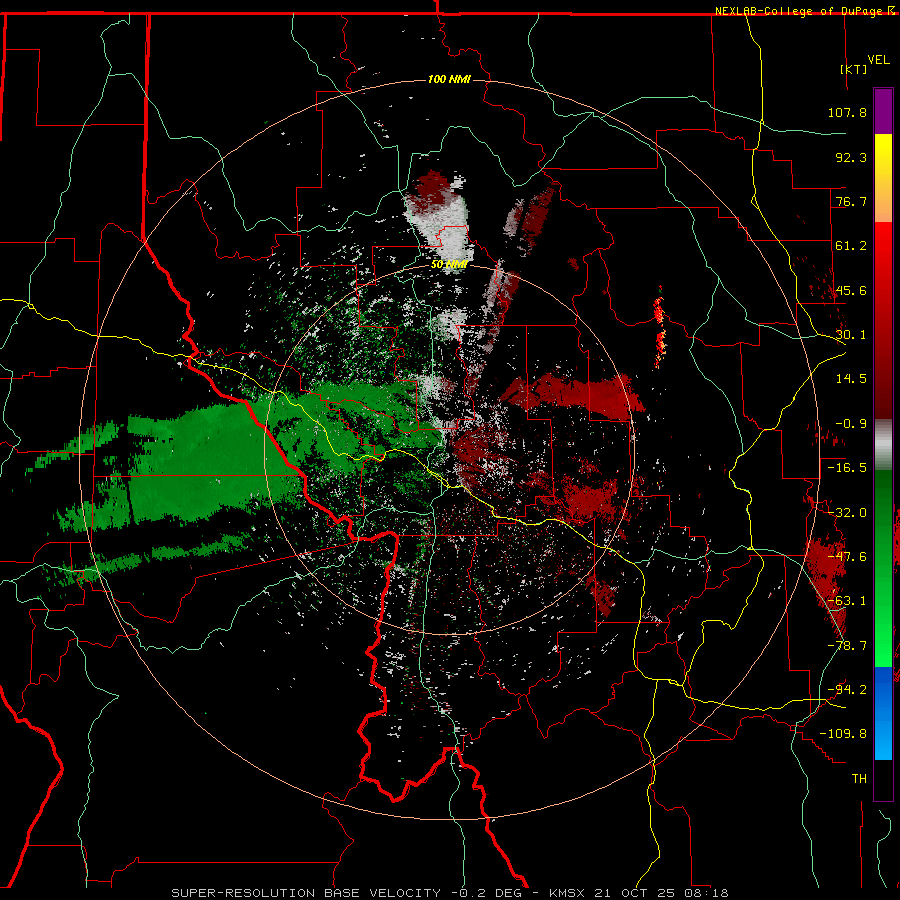The width and height of the screenshot is (900, 900).
Task: Click the -0.9 velocity scale value
Action: click(x=851, y=424)
